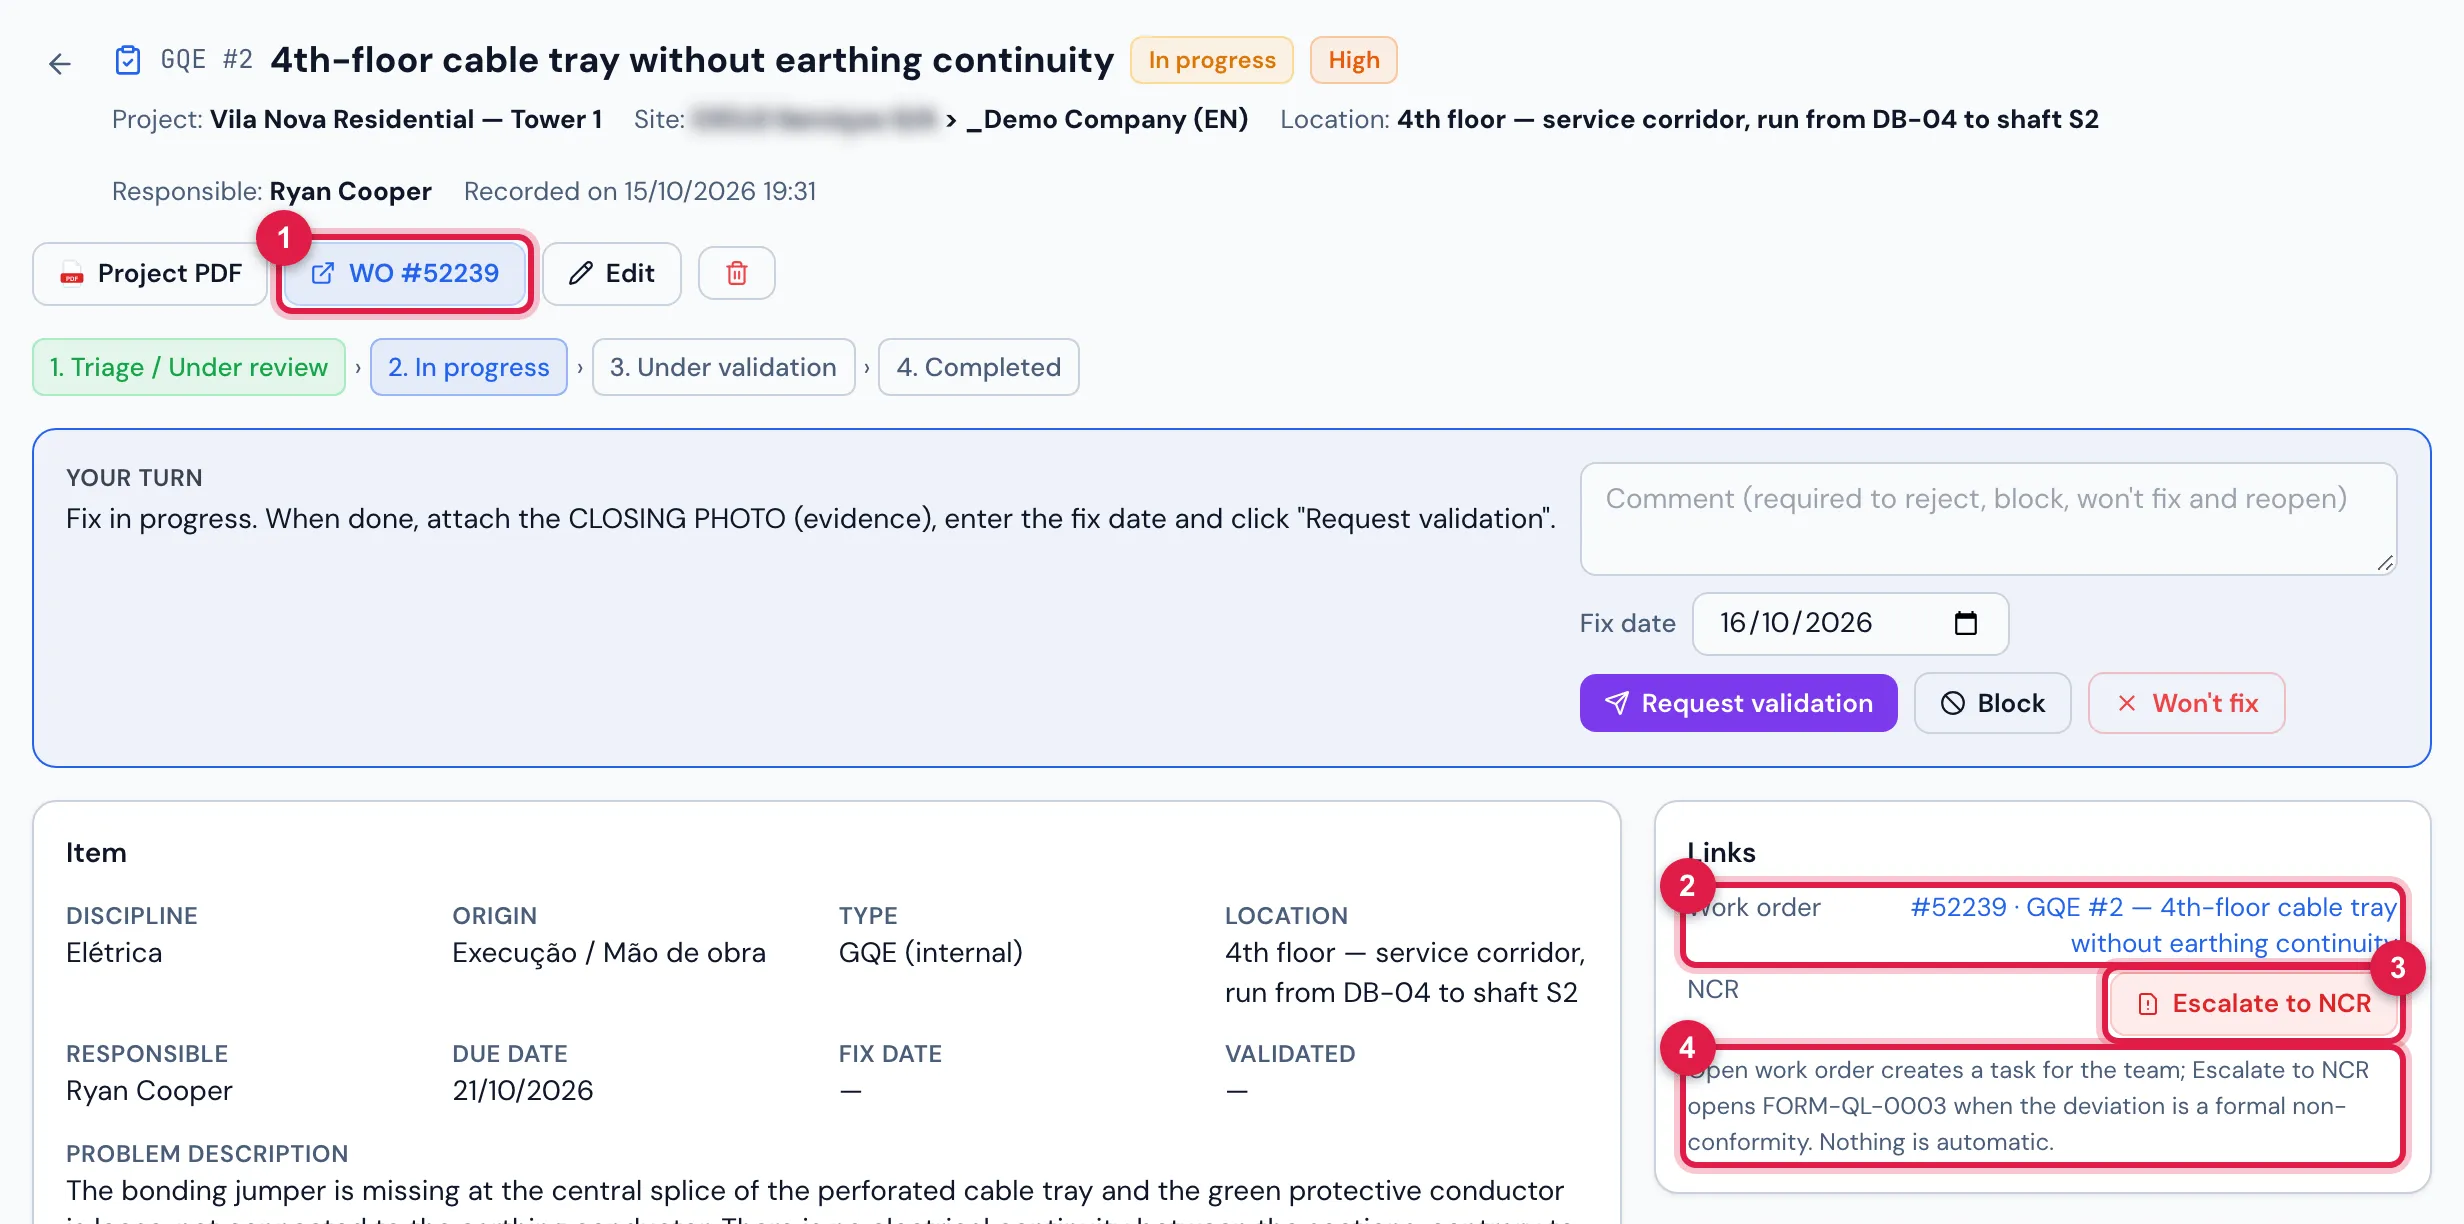Click the PDF file icon in Project PDF
The width and height of the screenshot is (2464, 1224).
(x=72, y=274)
